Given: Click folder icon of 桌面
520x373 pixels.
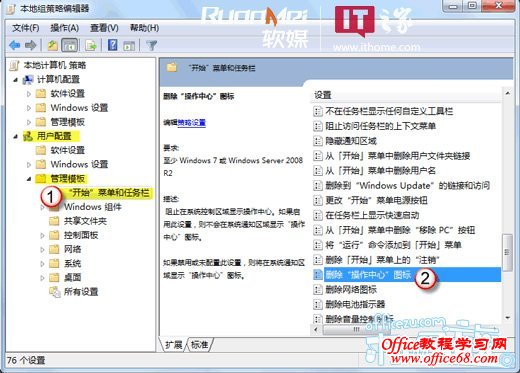Looking at the screenshot, I should [x=54, y=277].
